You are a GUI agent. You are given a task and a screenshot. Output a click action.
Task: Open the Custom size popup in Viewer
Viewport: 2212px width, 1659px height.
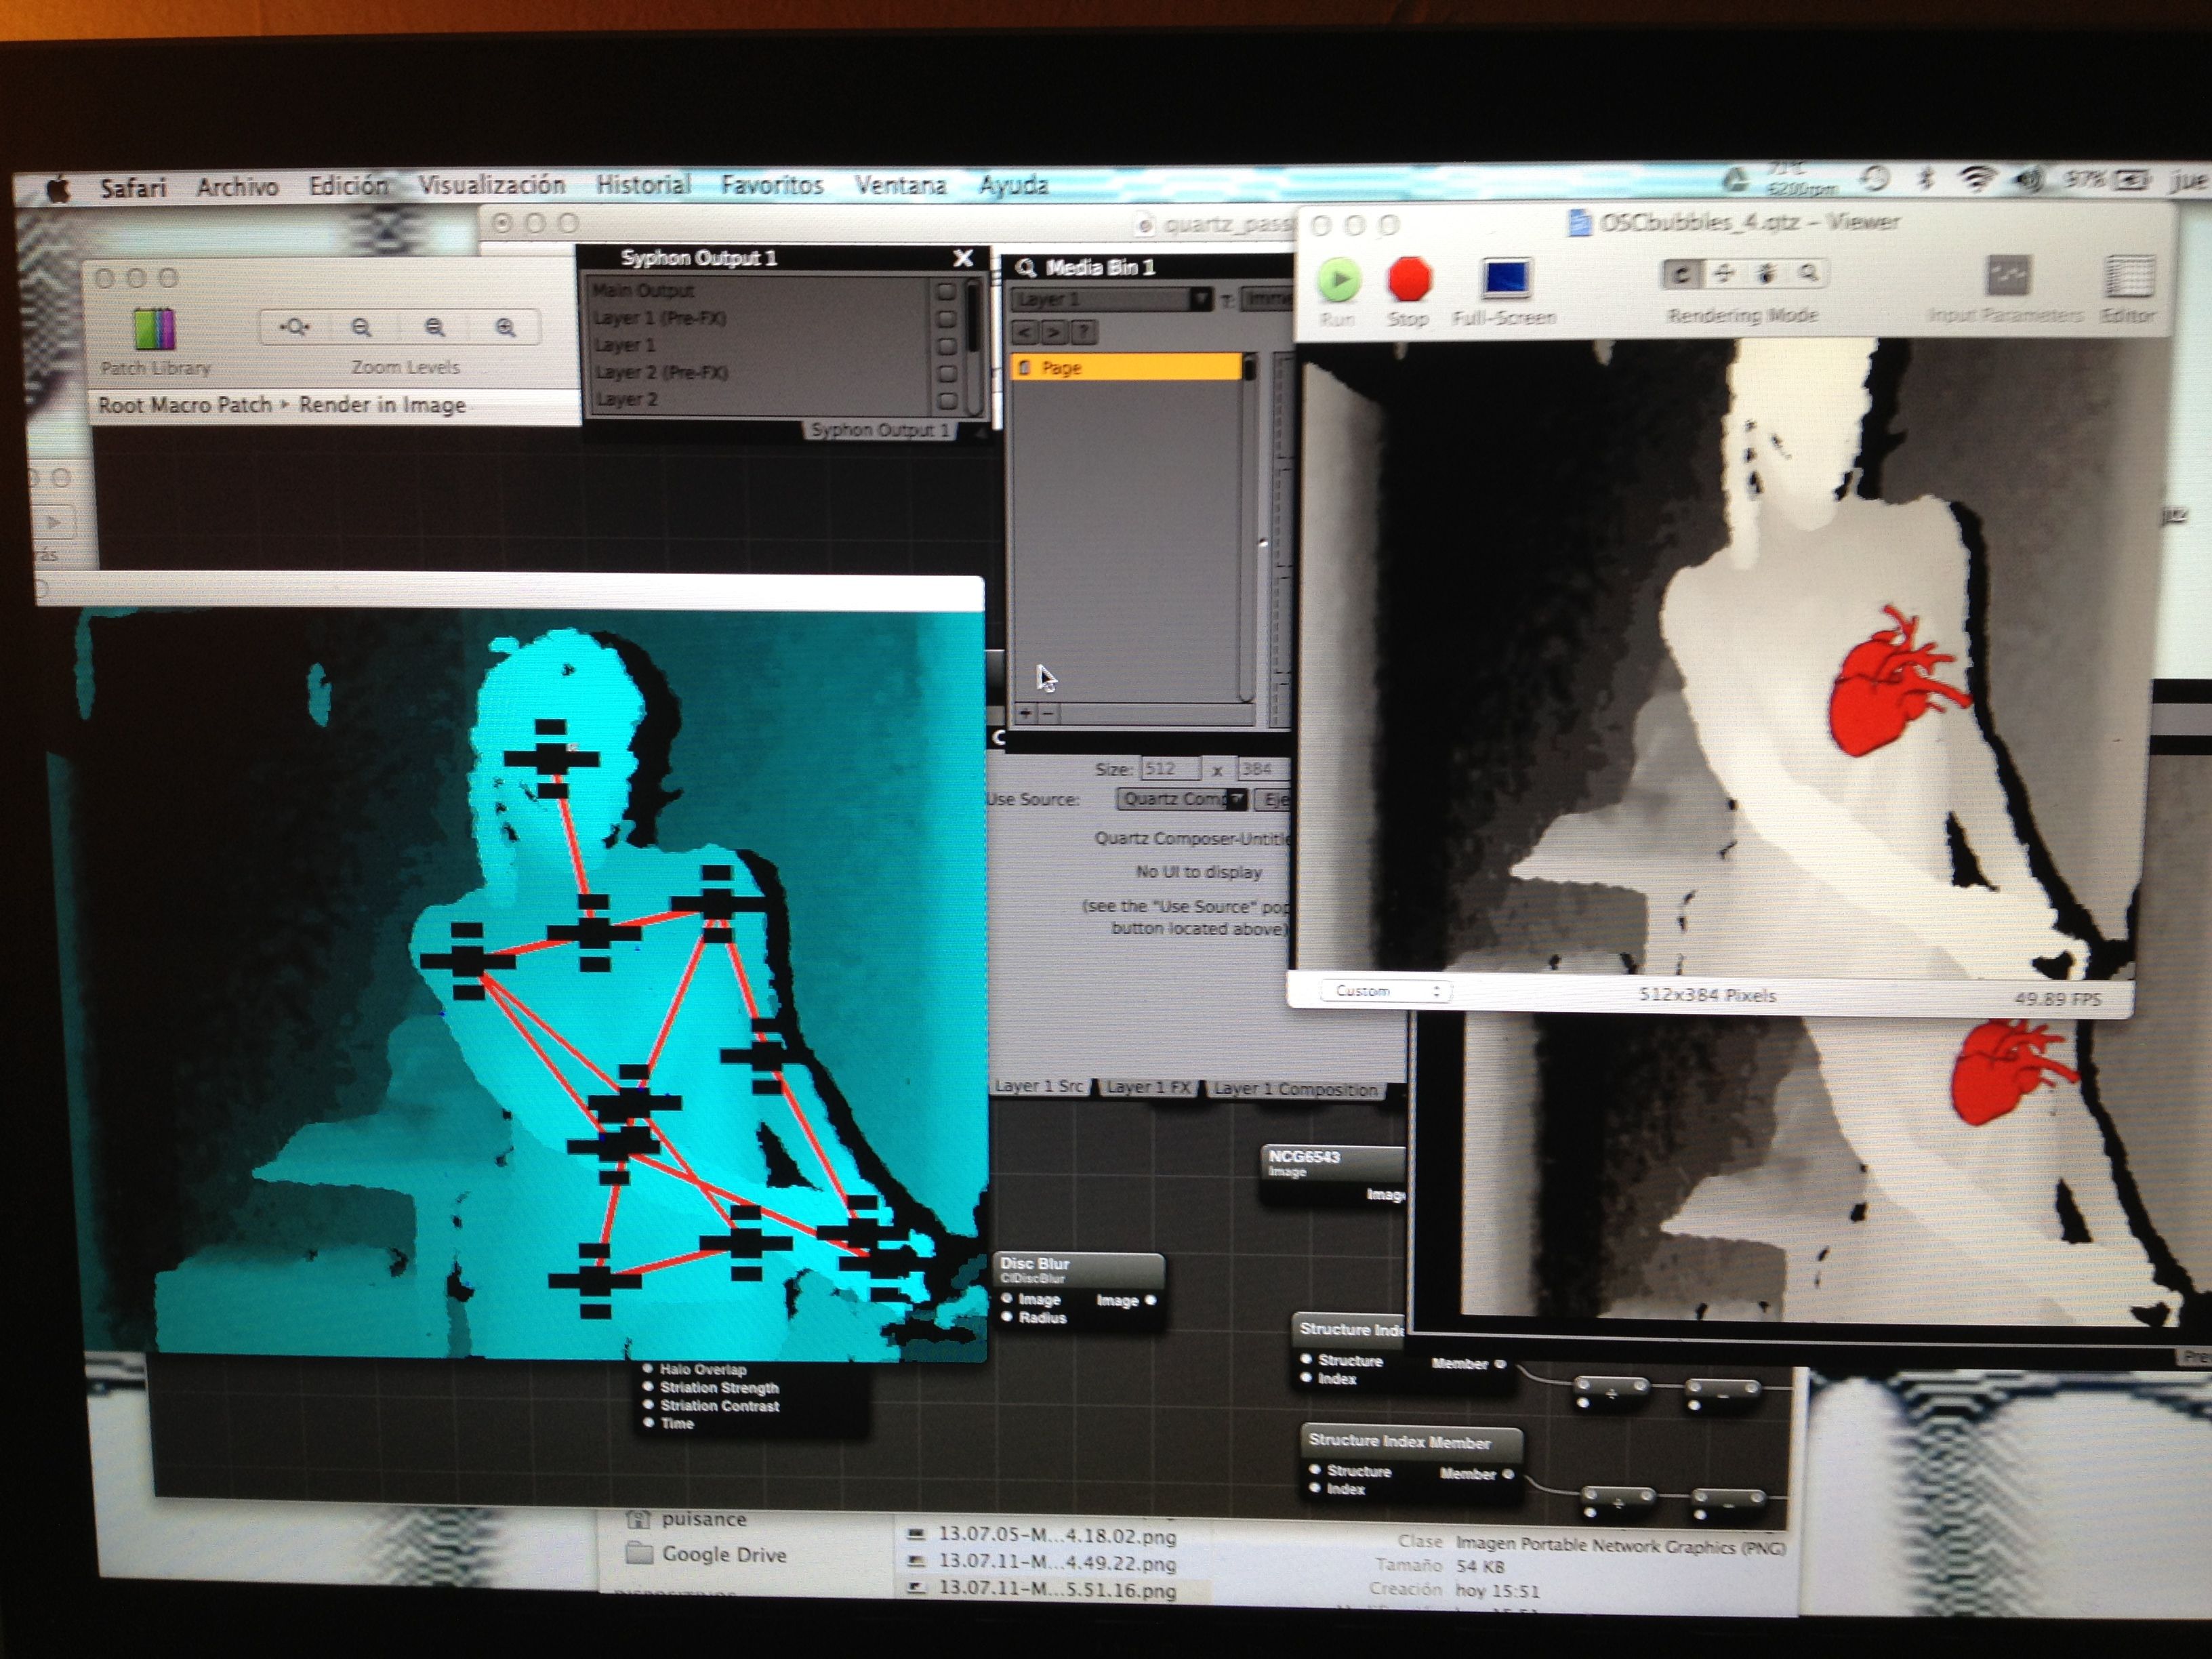click(1384, 991)
